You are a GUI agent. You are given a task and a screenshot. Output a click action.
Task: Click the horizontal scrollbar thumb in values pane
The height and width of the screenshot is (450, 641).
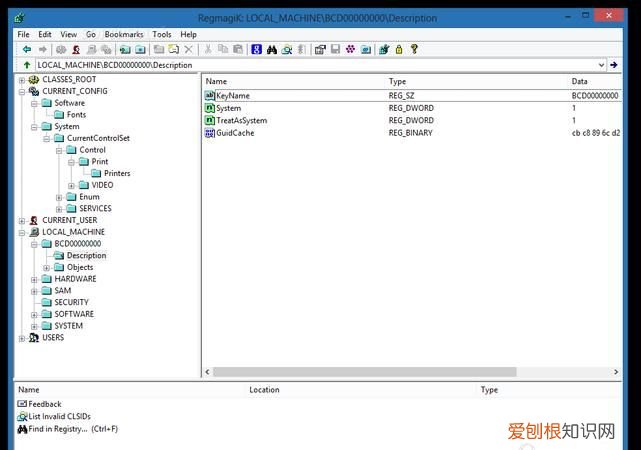(364, 372)
